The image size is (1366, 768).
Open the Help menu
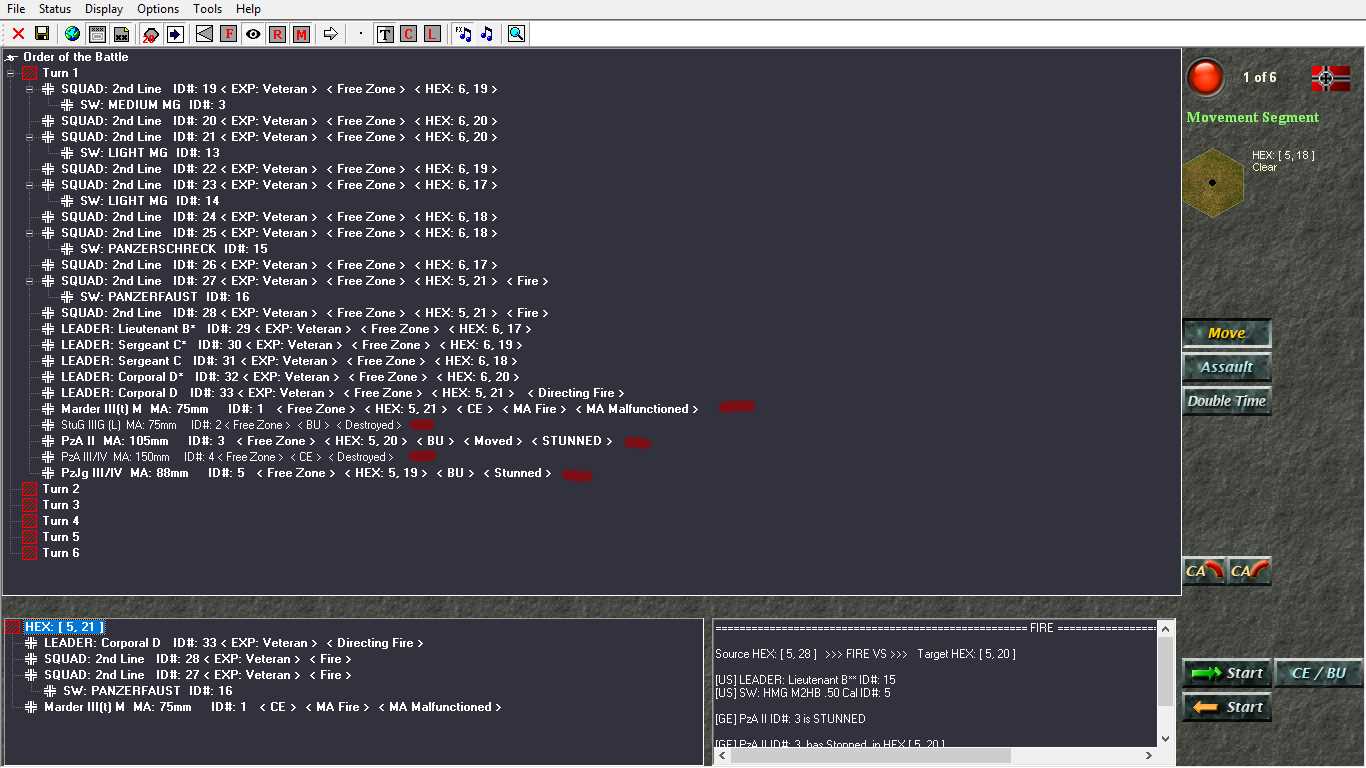pos(248,9)
